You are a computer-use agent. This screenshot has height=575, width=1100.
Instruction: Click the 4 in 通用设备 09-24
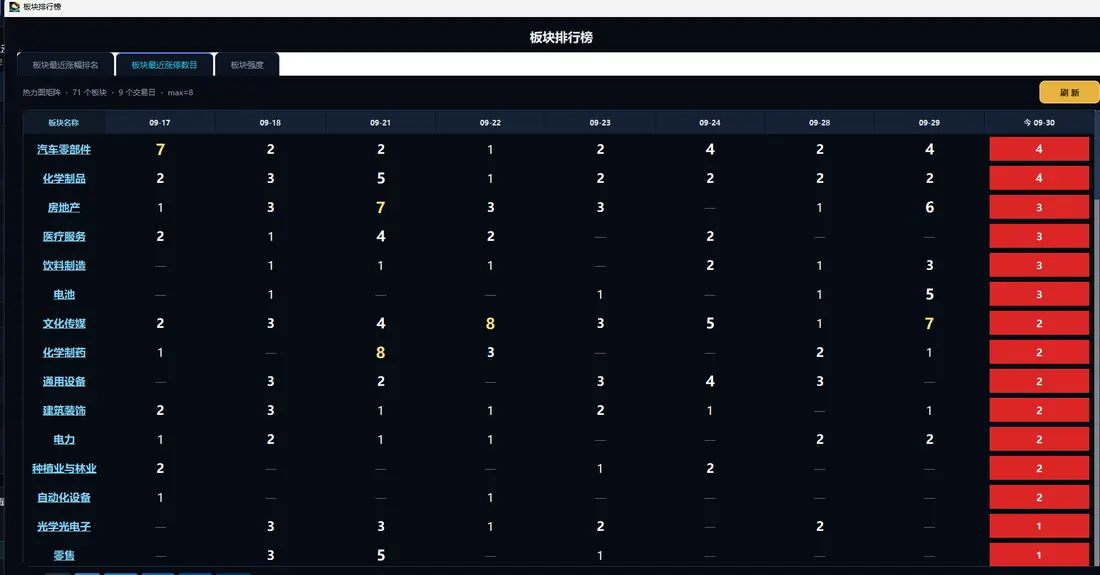(710, 381)
